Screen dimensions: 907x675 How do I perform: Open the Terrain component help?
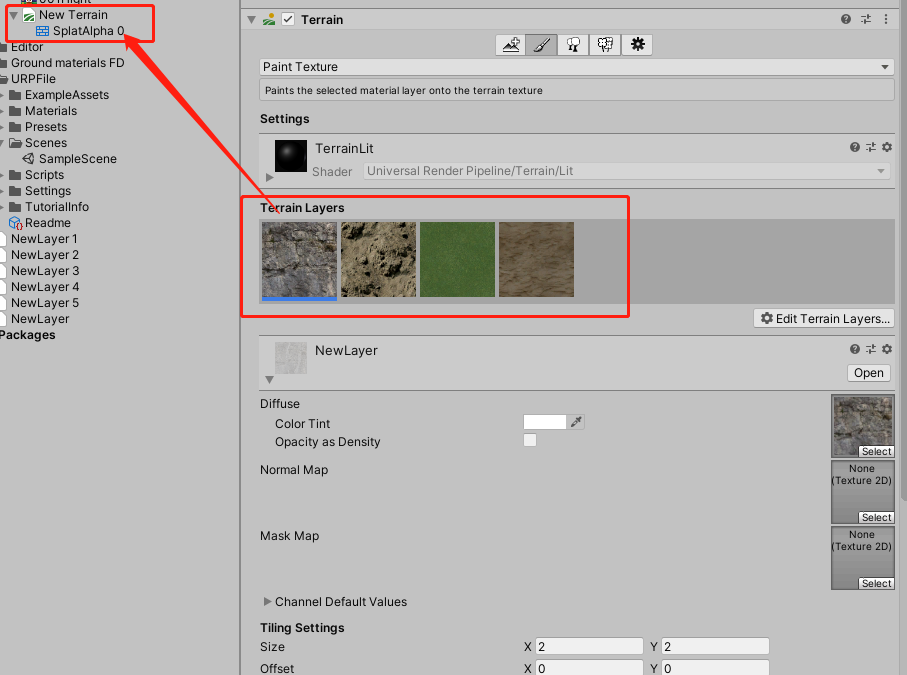click(x=846, y=19)
